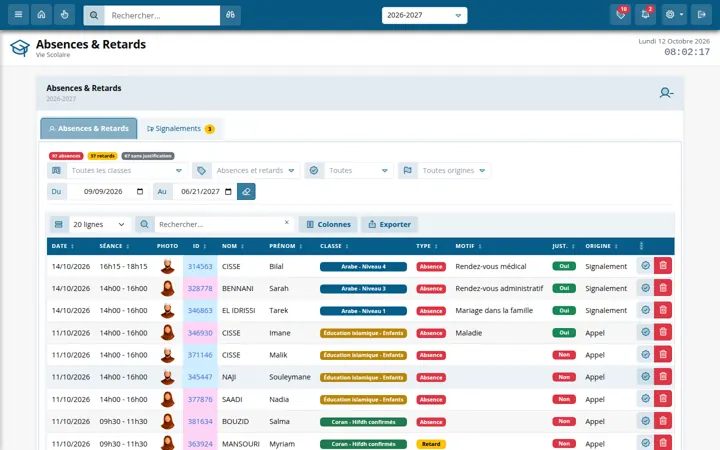The height and width of the screenshot is (450, 720).
Task: Open the bell alerts with badge 2
Action: click(x=646, y=15)
